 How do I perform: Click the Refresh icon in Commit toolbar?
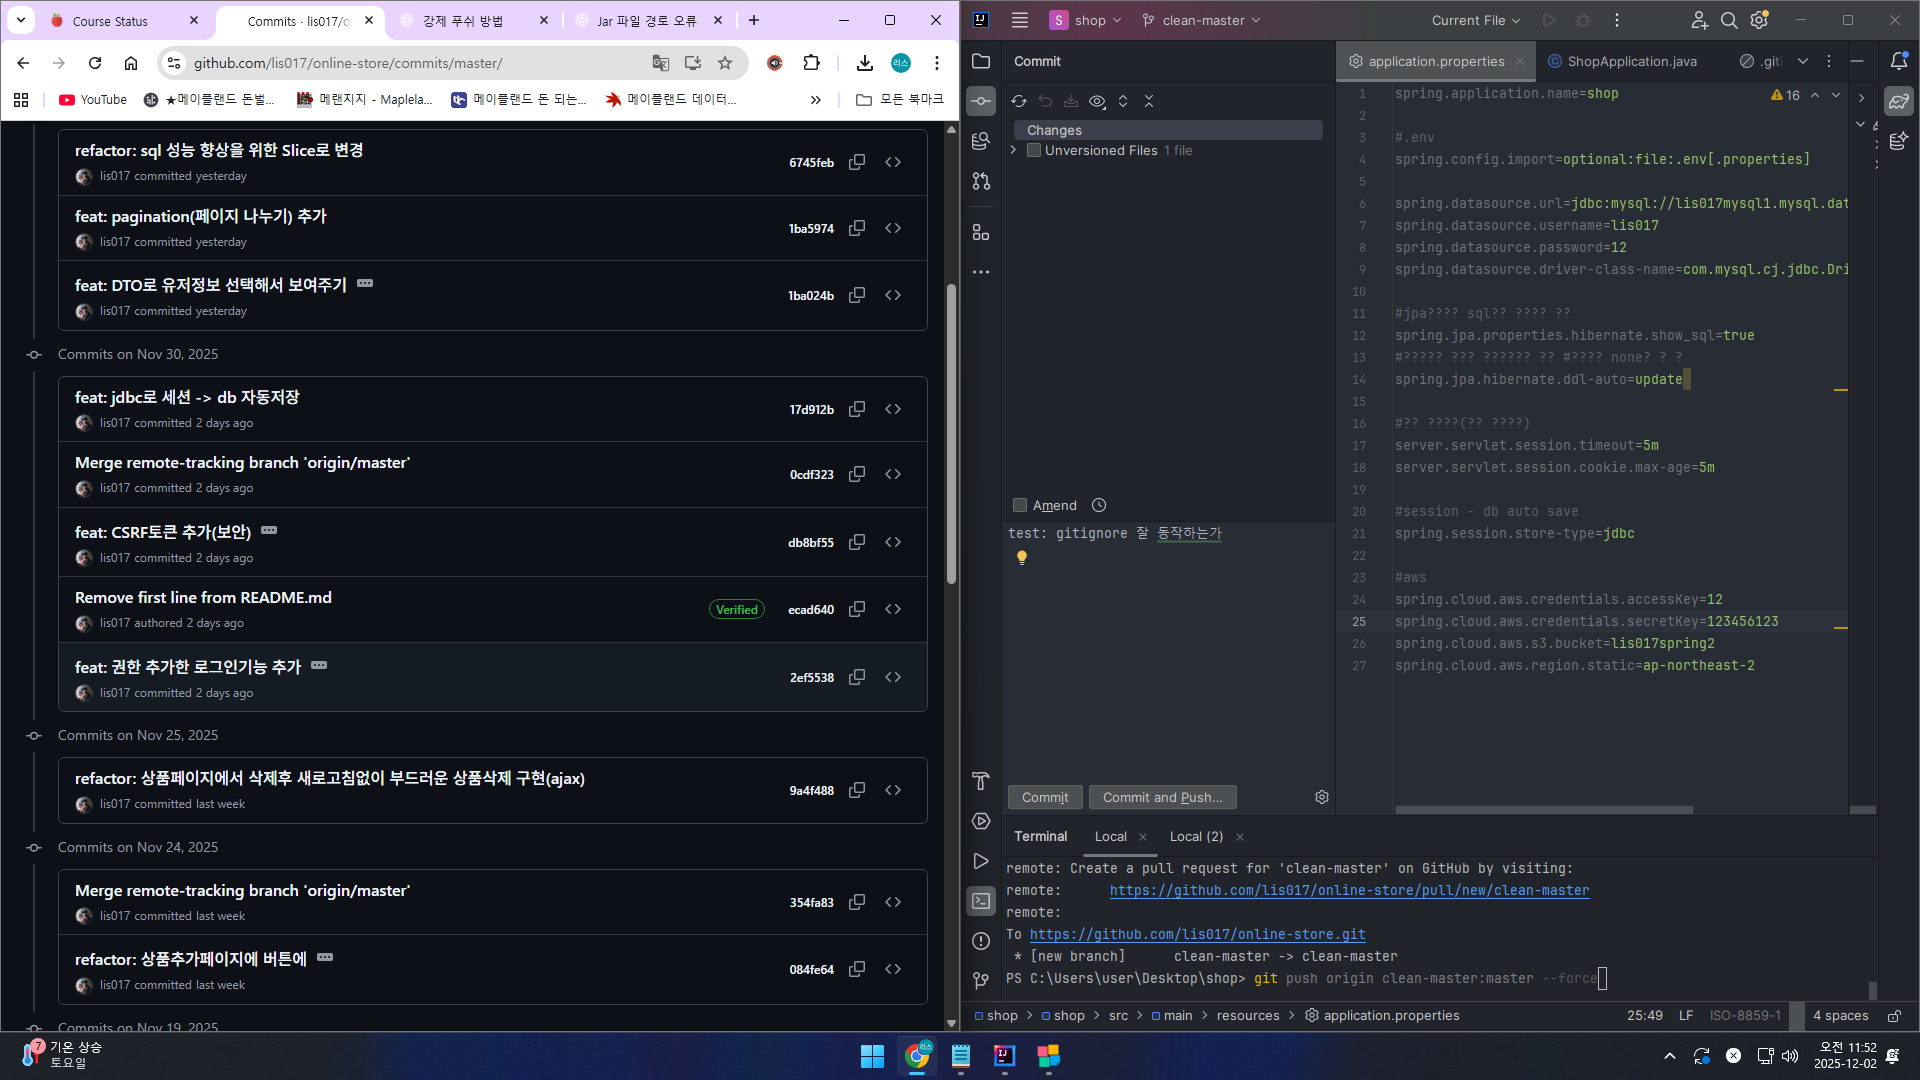1019,101
